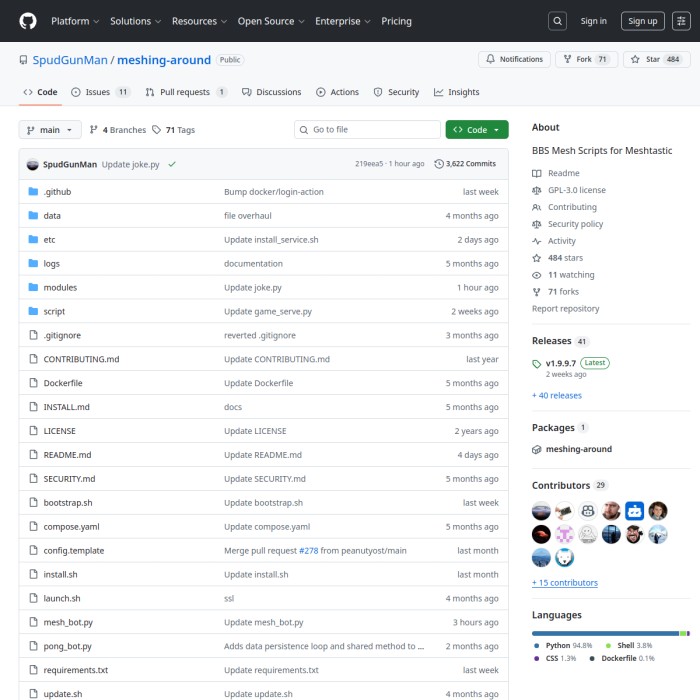Switch to the Pull requests tab

[186, 92]
